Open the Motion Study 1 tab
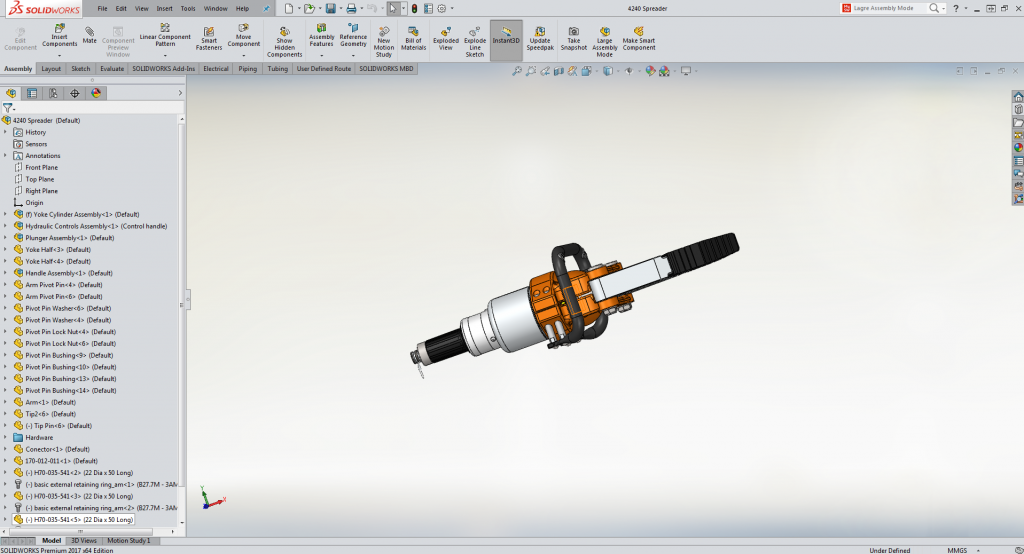This screenshot has height=554, width=1024. click(x=129, y=540)
